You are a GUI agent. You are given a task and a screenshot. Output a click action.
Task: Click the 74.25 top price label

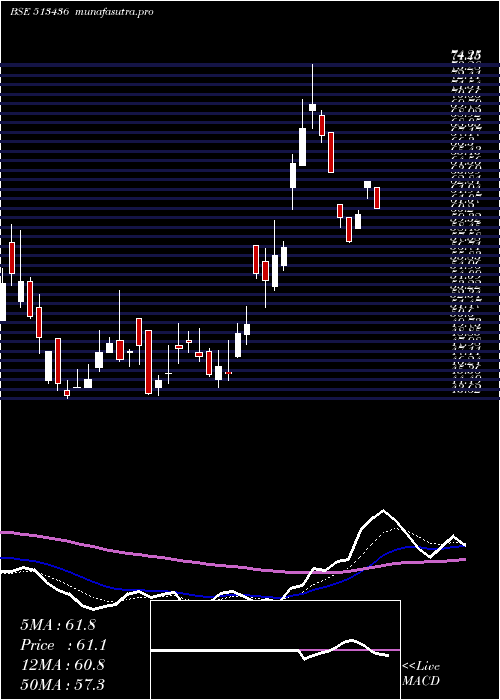[x=466, y=56]
